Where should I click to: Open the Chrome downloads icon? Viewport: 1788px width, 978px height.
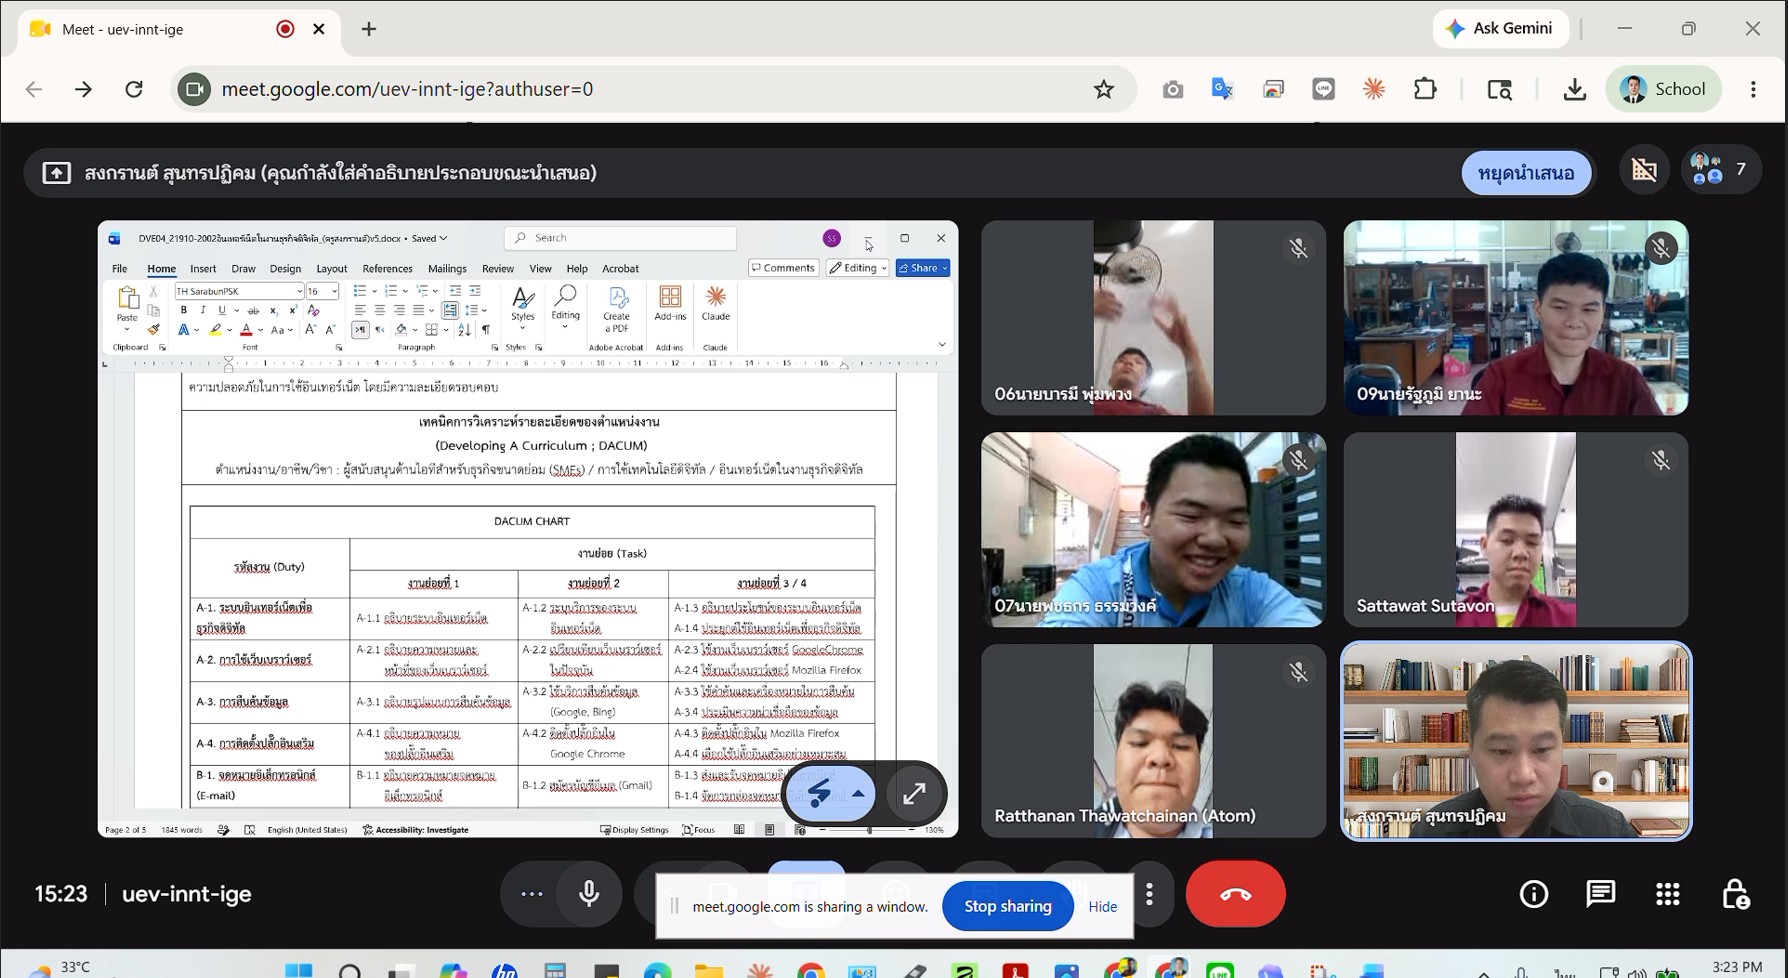pyautogui.click(x=1574, y=89)
